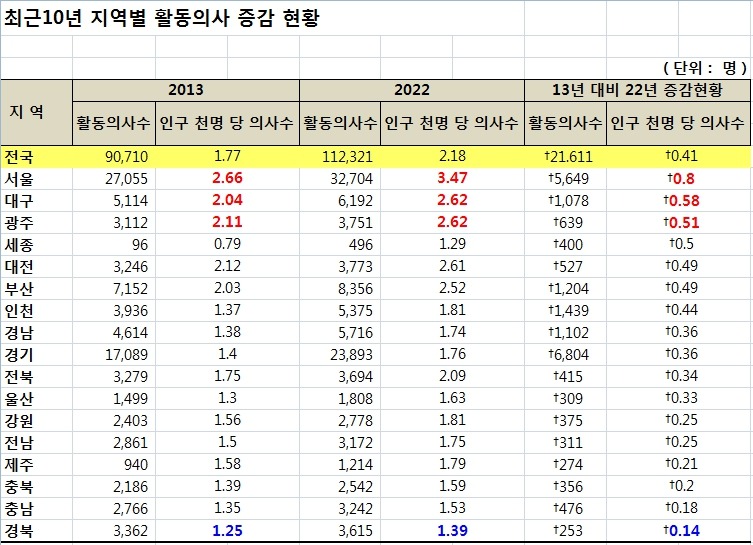Click the '경남' row label
The height and width of the screenshot is (545, 753).
point(19,333)
